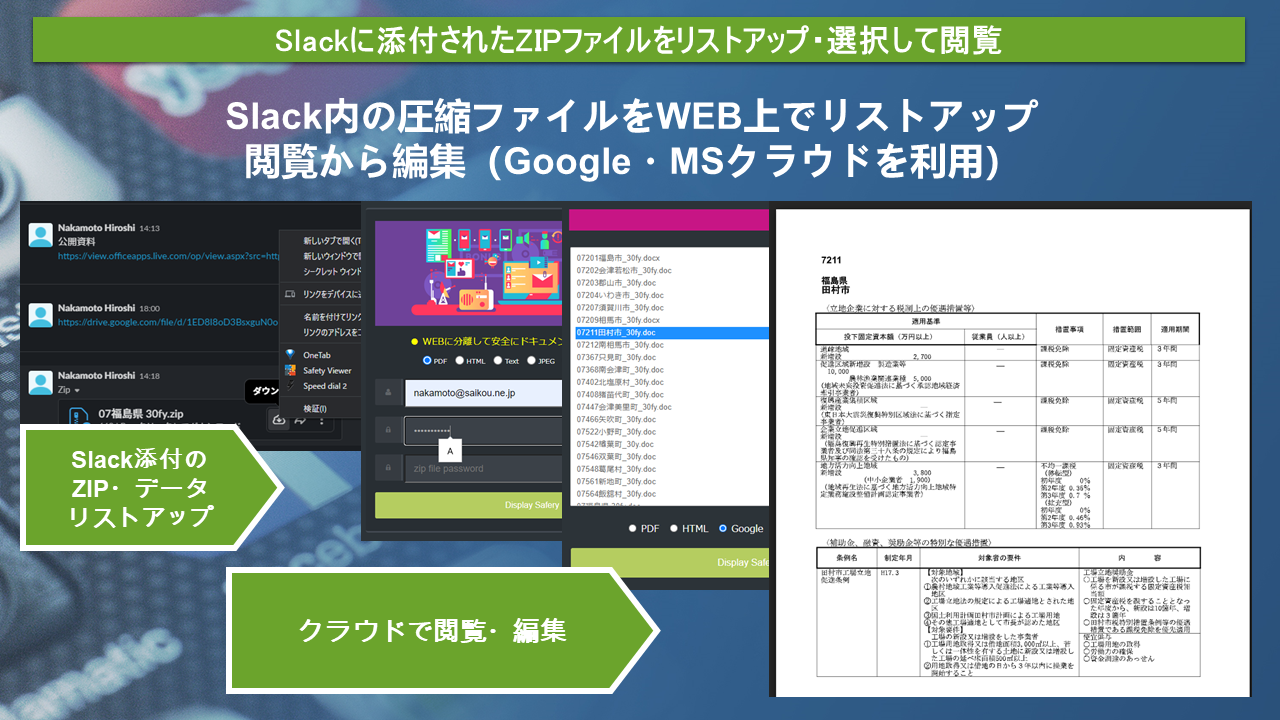1280x720 pixels.
Task: Click the user icon beside the email field
Action: [x=388, y=394]
